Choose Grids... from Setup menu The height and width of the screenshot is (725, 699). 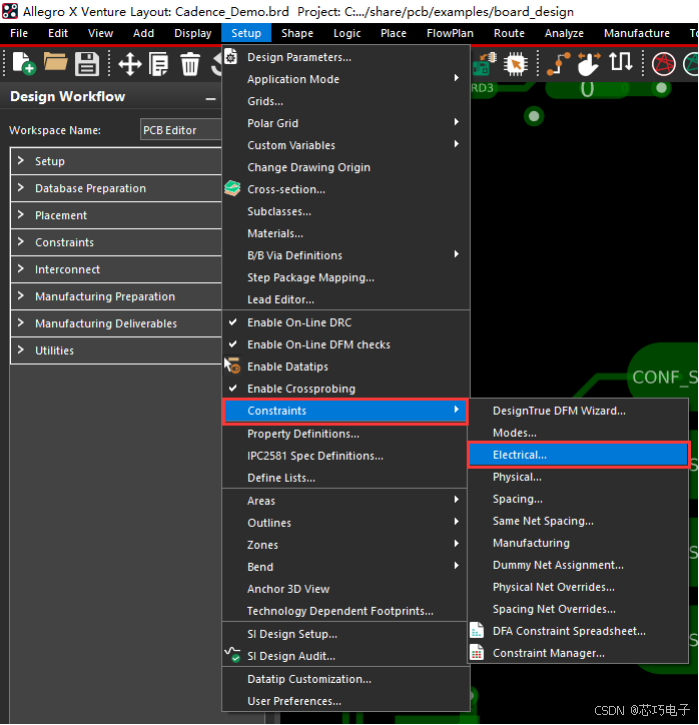[x=346, y=101]
